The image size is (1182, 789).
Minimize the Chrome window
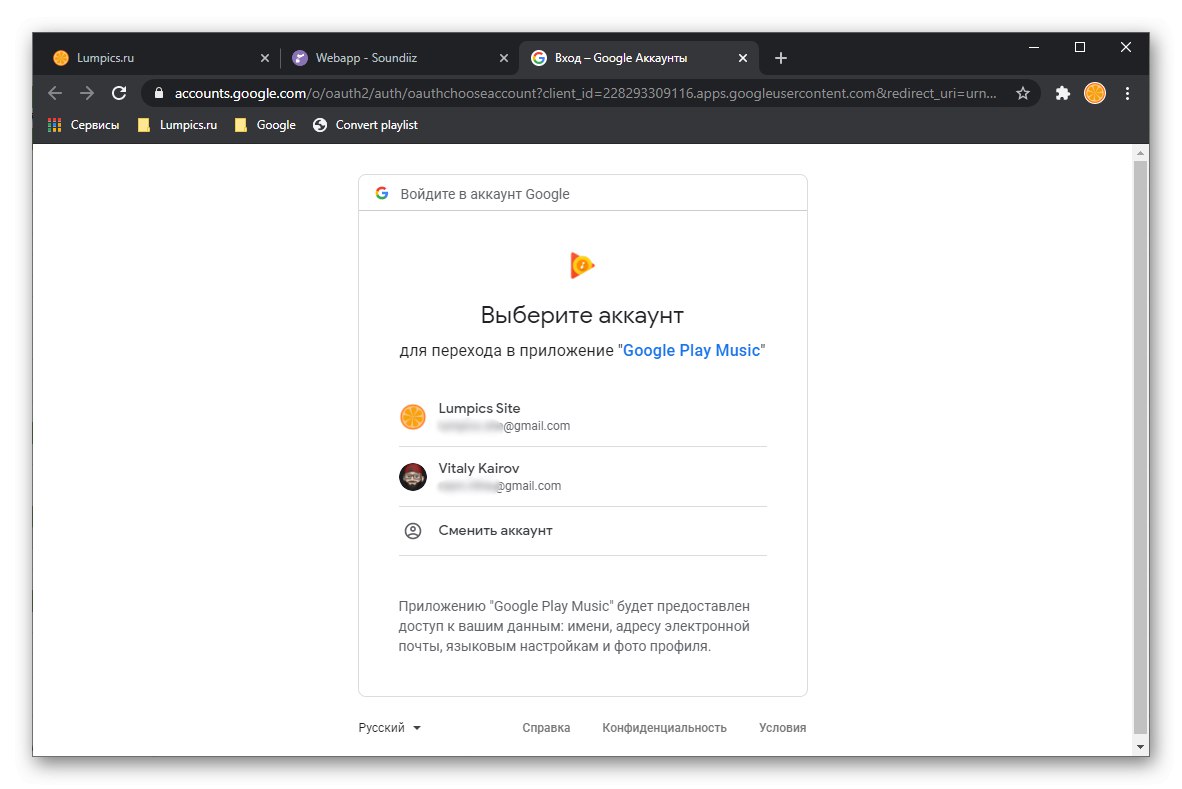[x=1033, y=47]
